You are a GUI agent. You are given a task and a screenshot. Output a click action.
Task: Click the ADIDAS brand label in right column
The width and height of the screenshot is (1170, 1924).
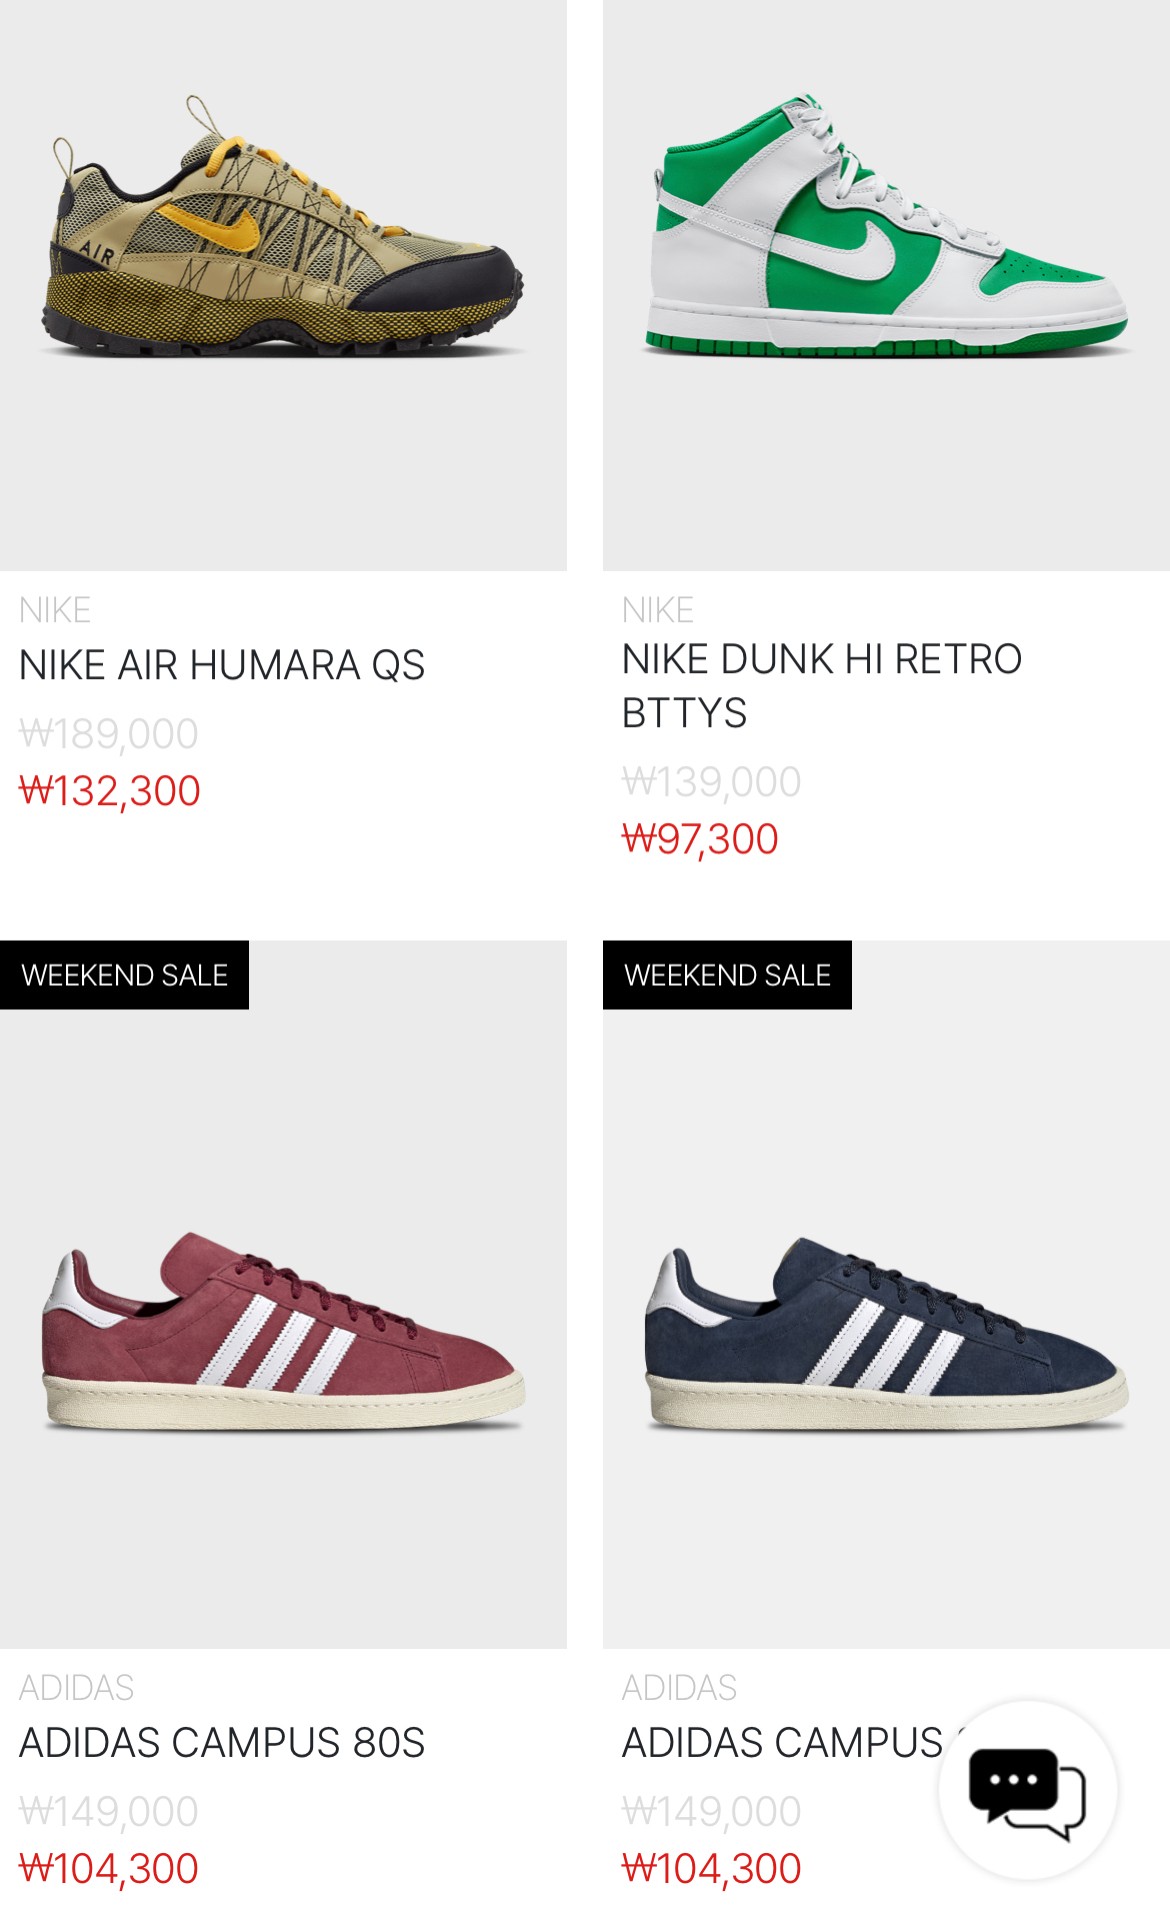[679, 1688]
